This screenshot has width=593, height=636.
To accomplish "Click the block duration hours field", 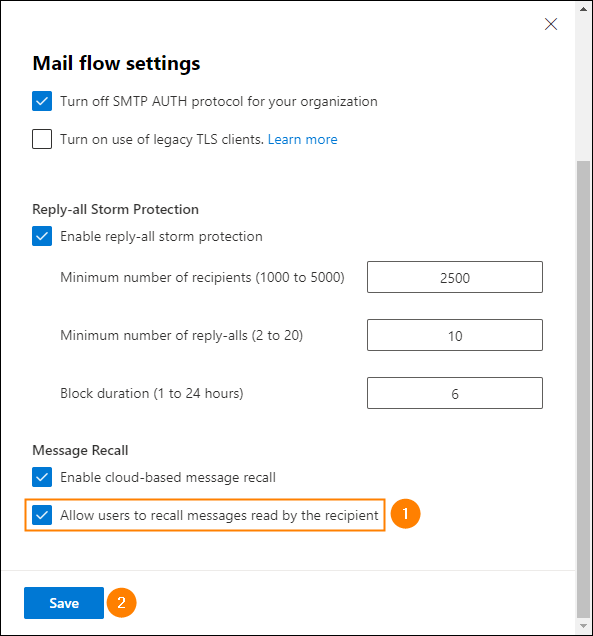I will tap(455, 393).
